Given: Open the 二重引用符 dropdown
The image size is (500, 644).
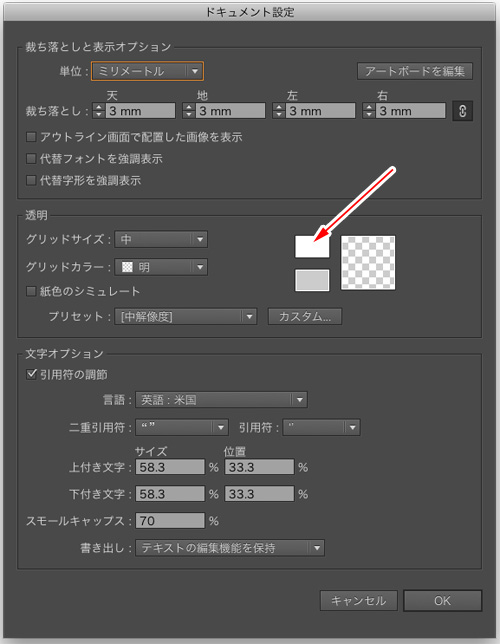Looking at the screenshot, I should 182,427.
